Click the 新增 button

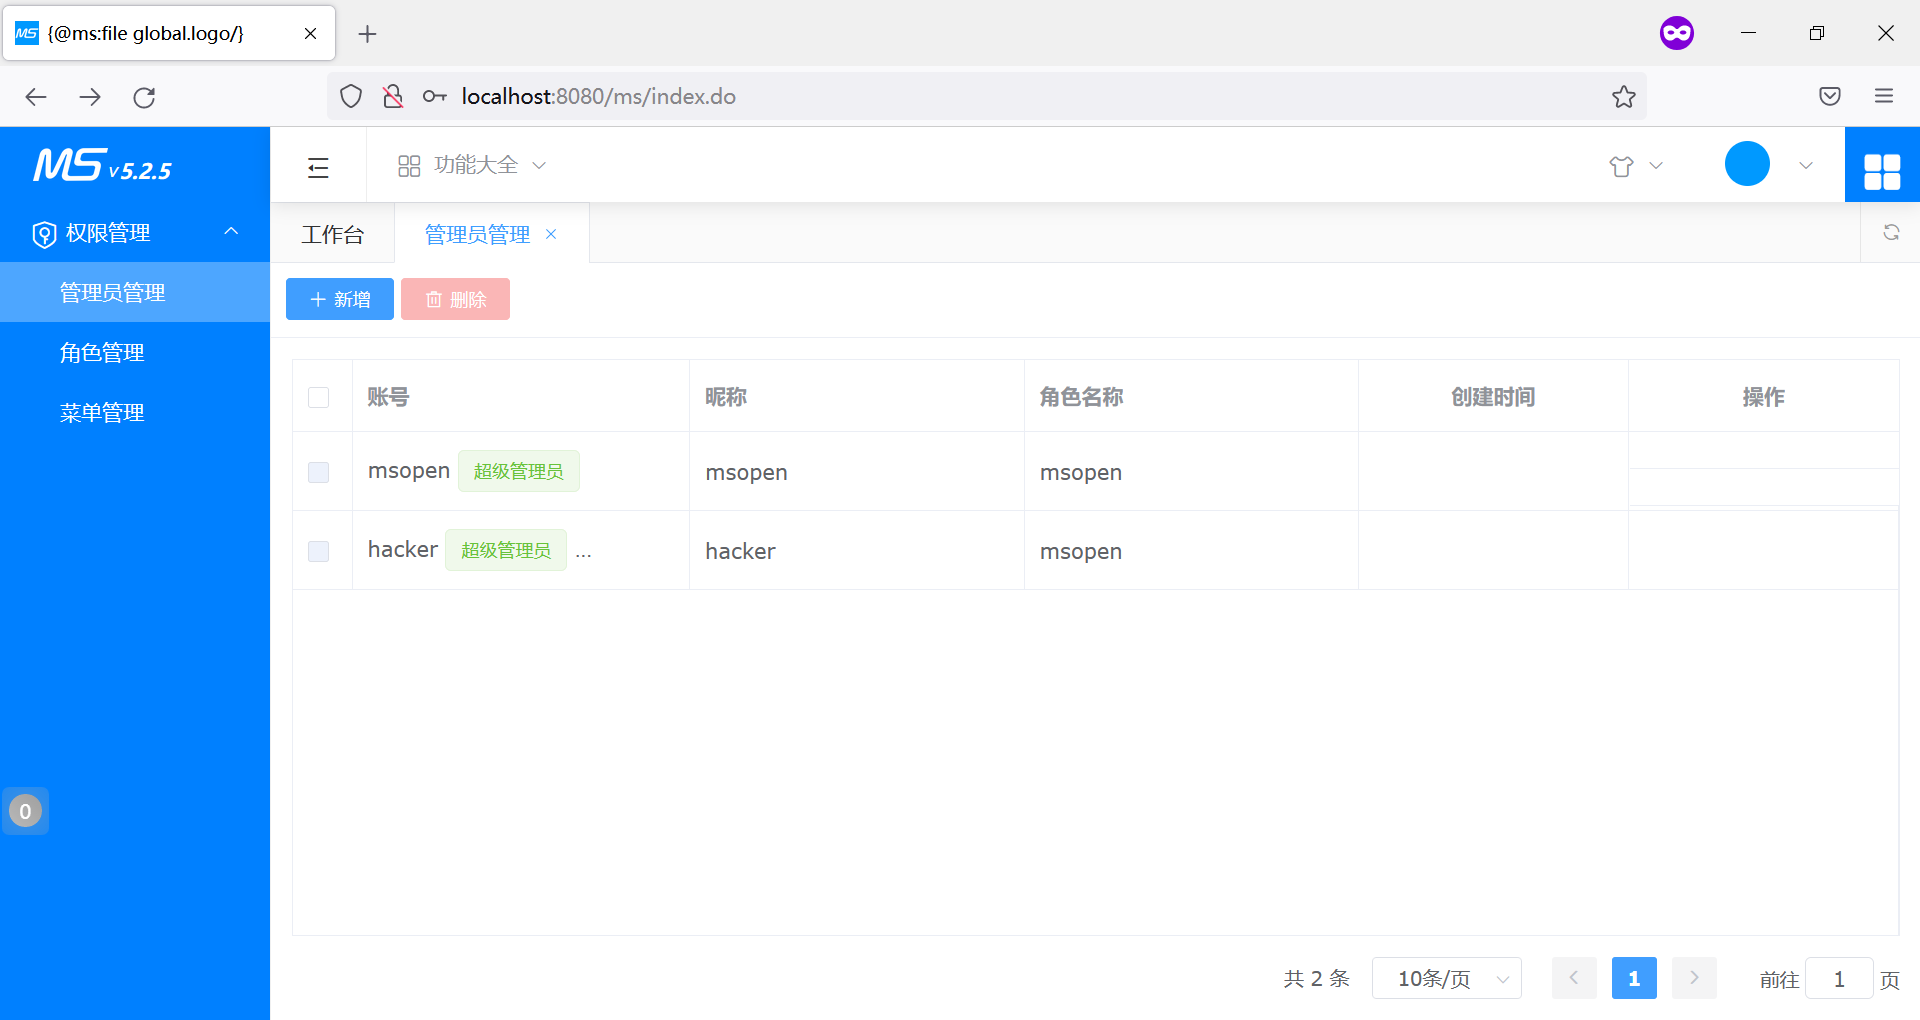click(340, 299)
